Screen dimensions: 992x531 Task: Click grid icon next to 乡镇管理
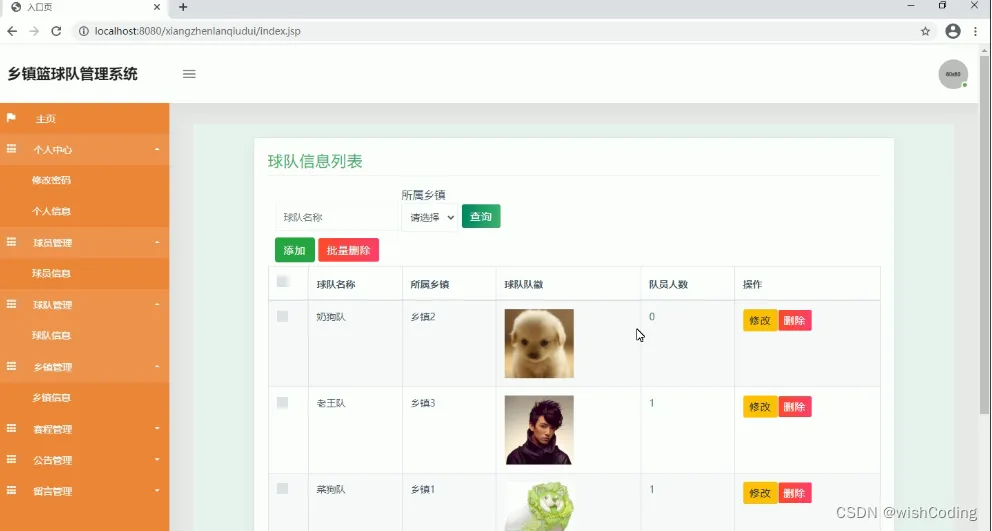coord(11,366)
